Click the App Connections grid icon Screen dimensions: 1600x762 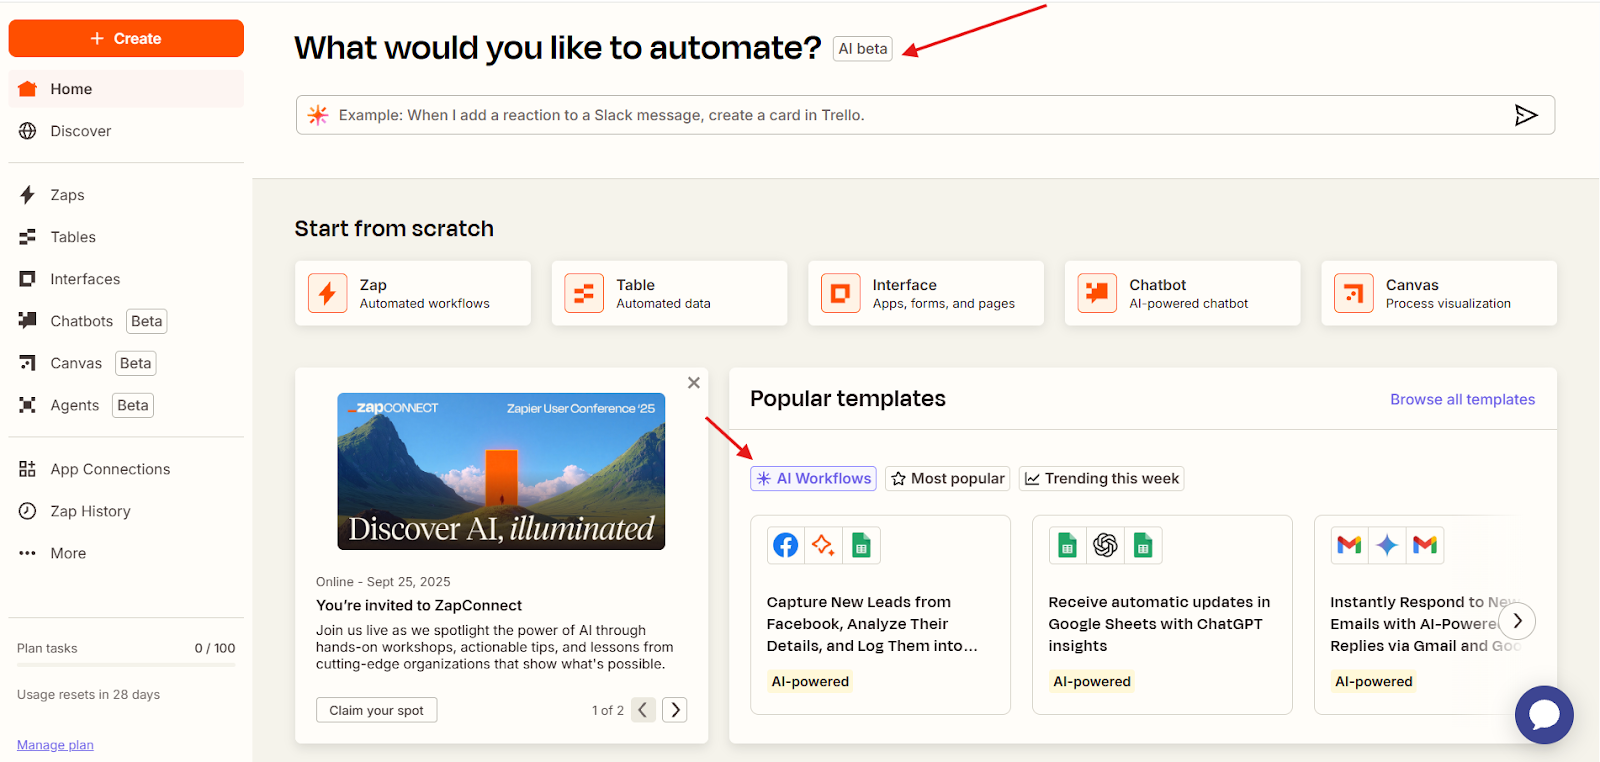point(28,469)
